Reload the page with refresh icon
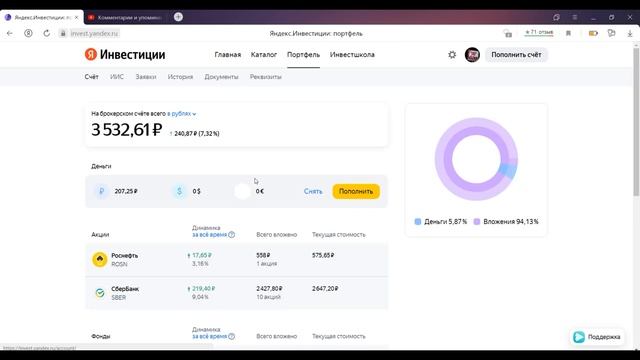 pos(47,33)
